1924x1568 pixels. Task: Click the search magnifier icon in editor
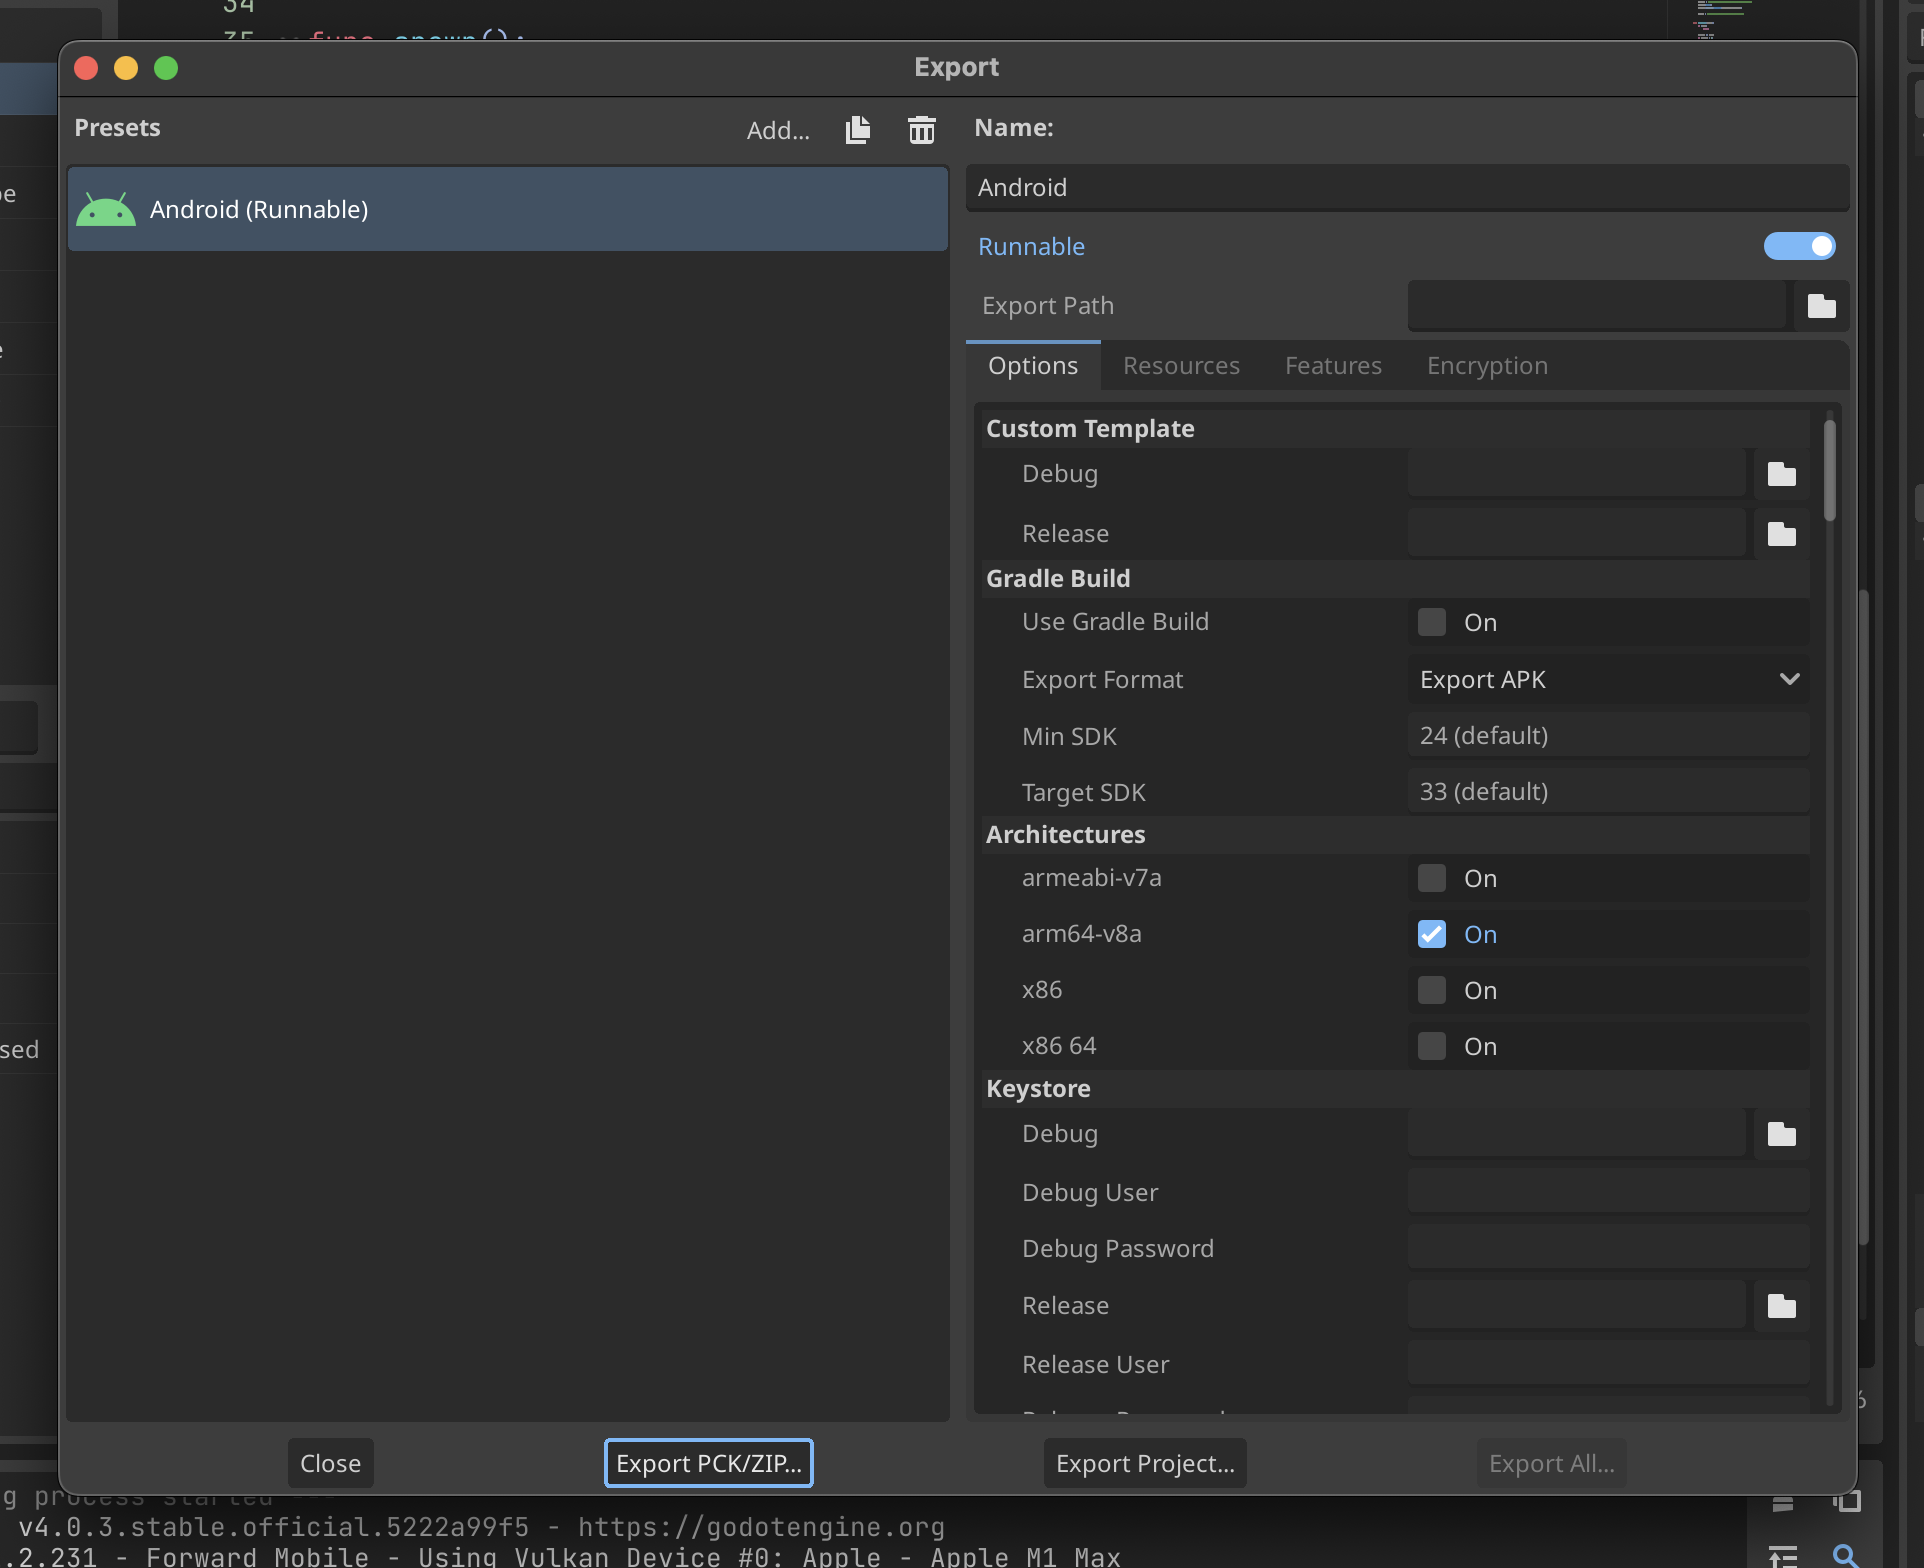coord(1846,1555)
